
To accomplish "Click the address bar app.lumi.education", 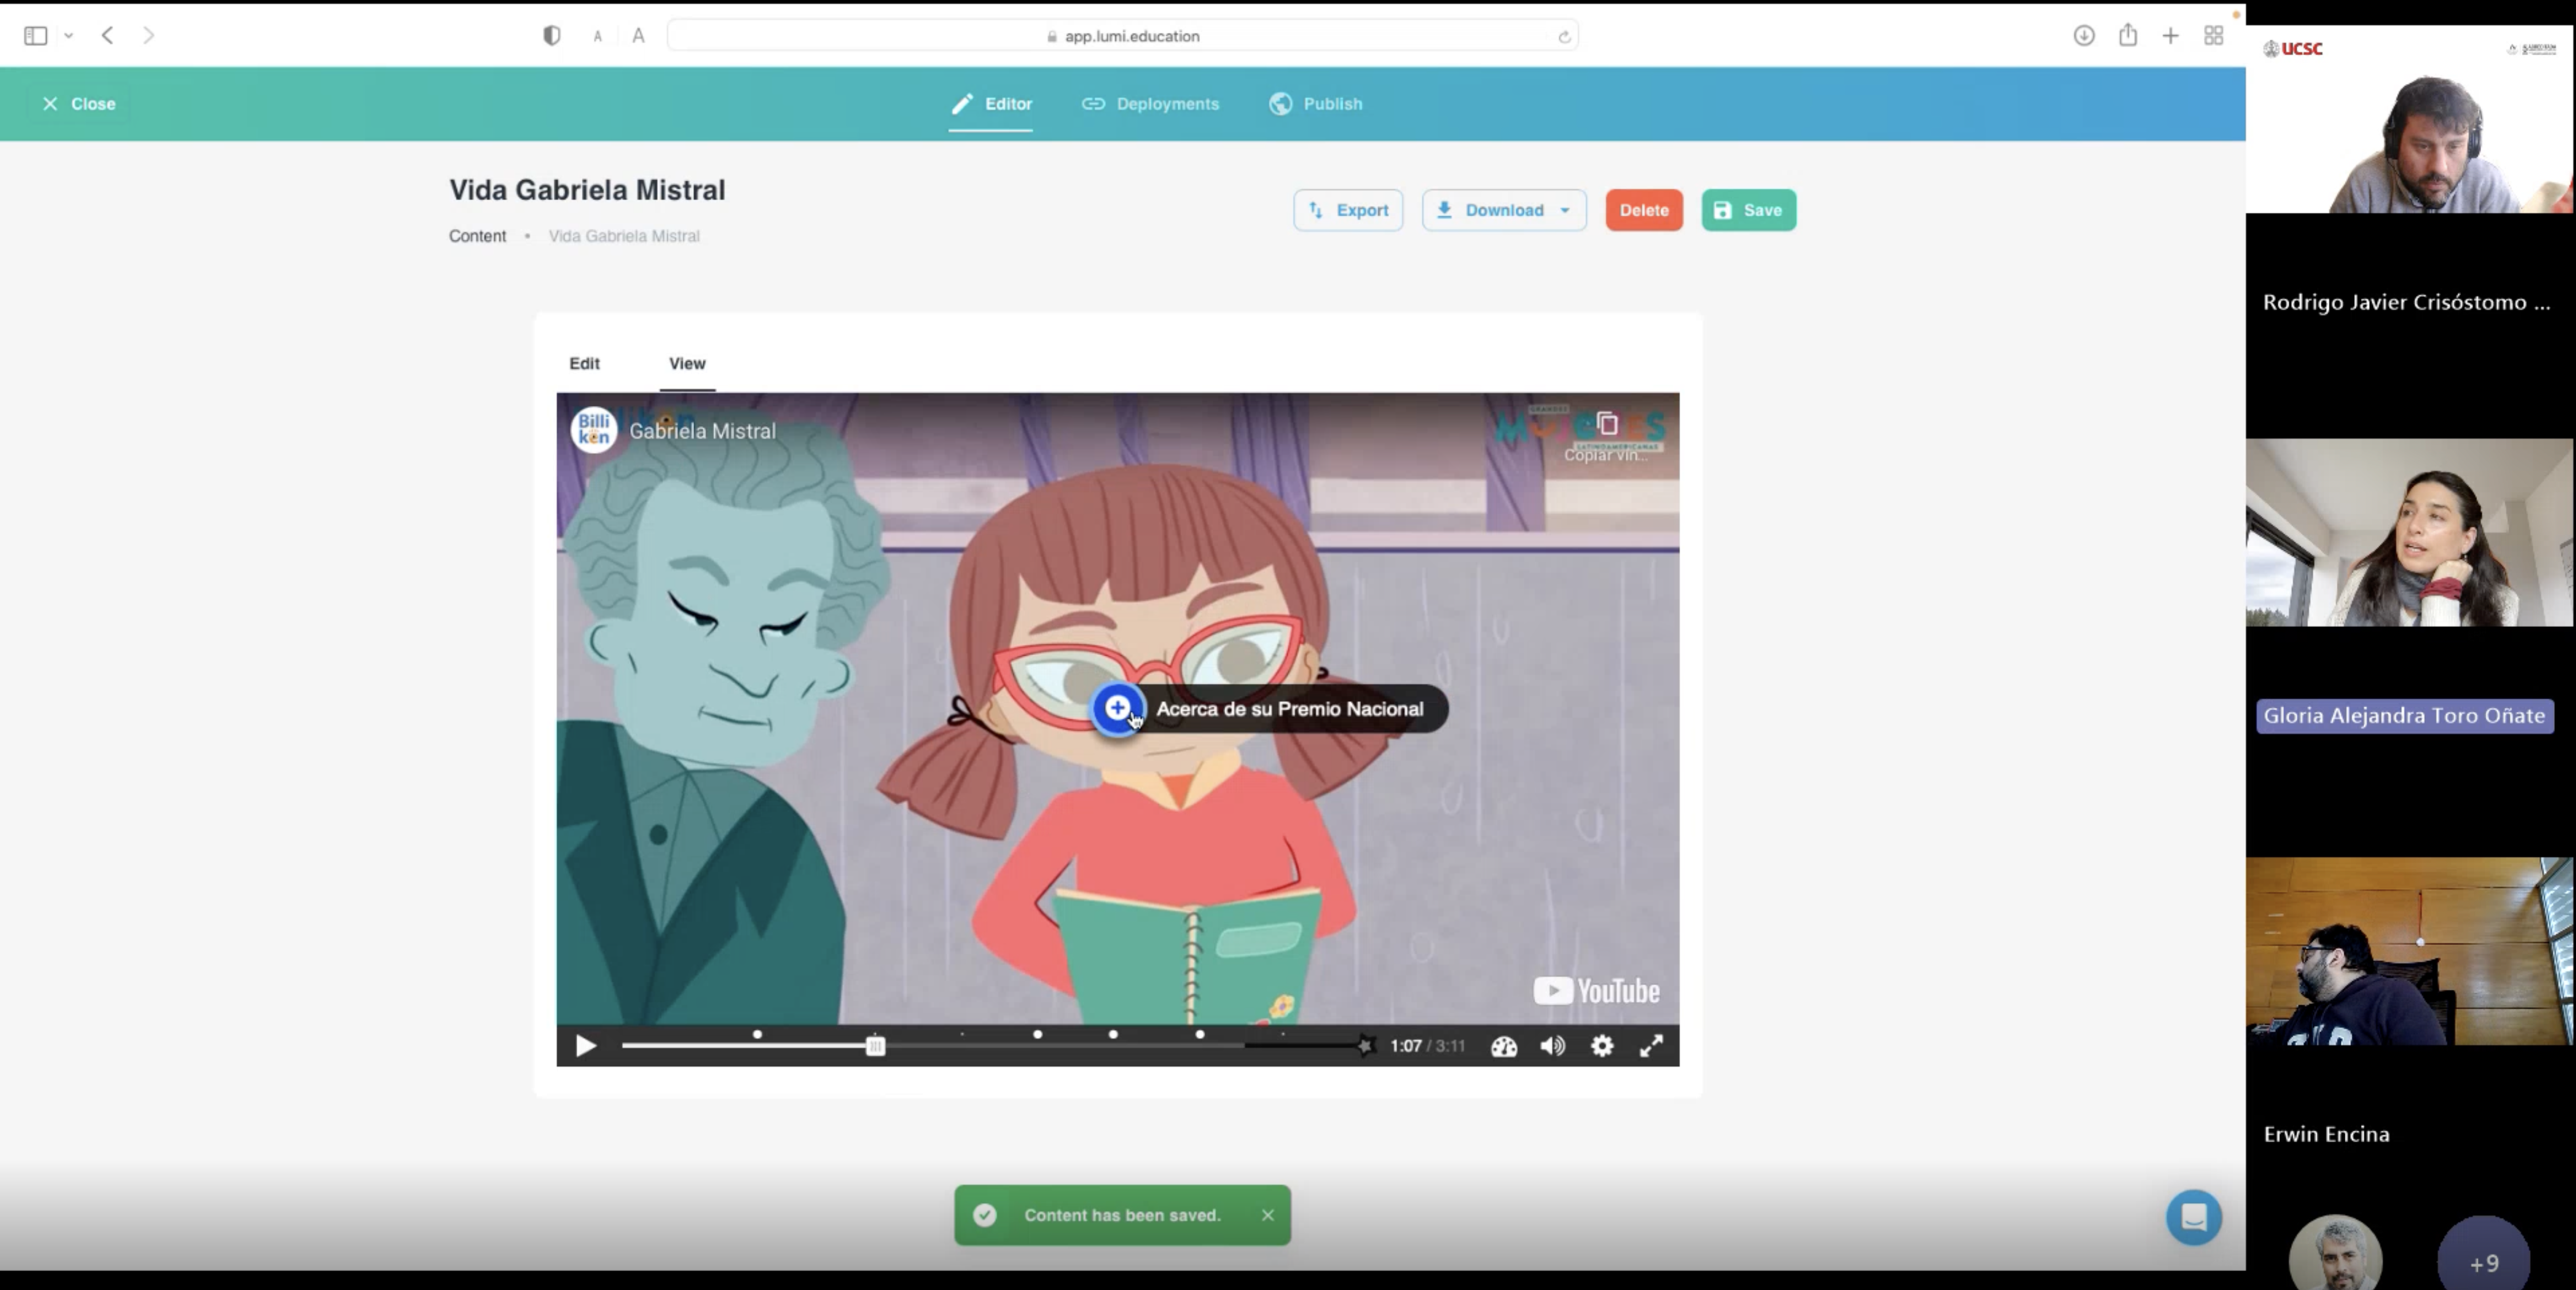I will coord(1122,36).
